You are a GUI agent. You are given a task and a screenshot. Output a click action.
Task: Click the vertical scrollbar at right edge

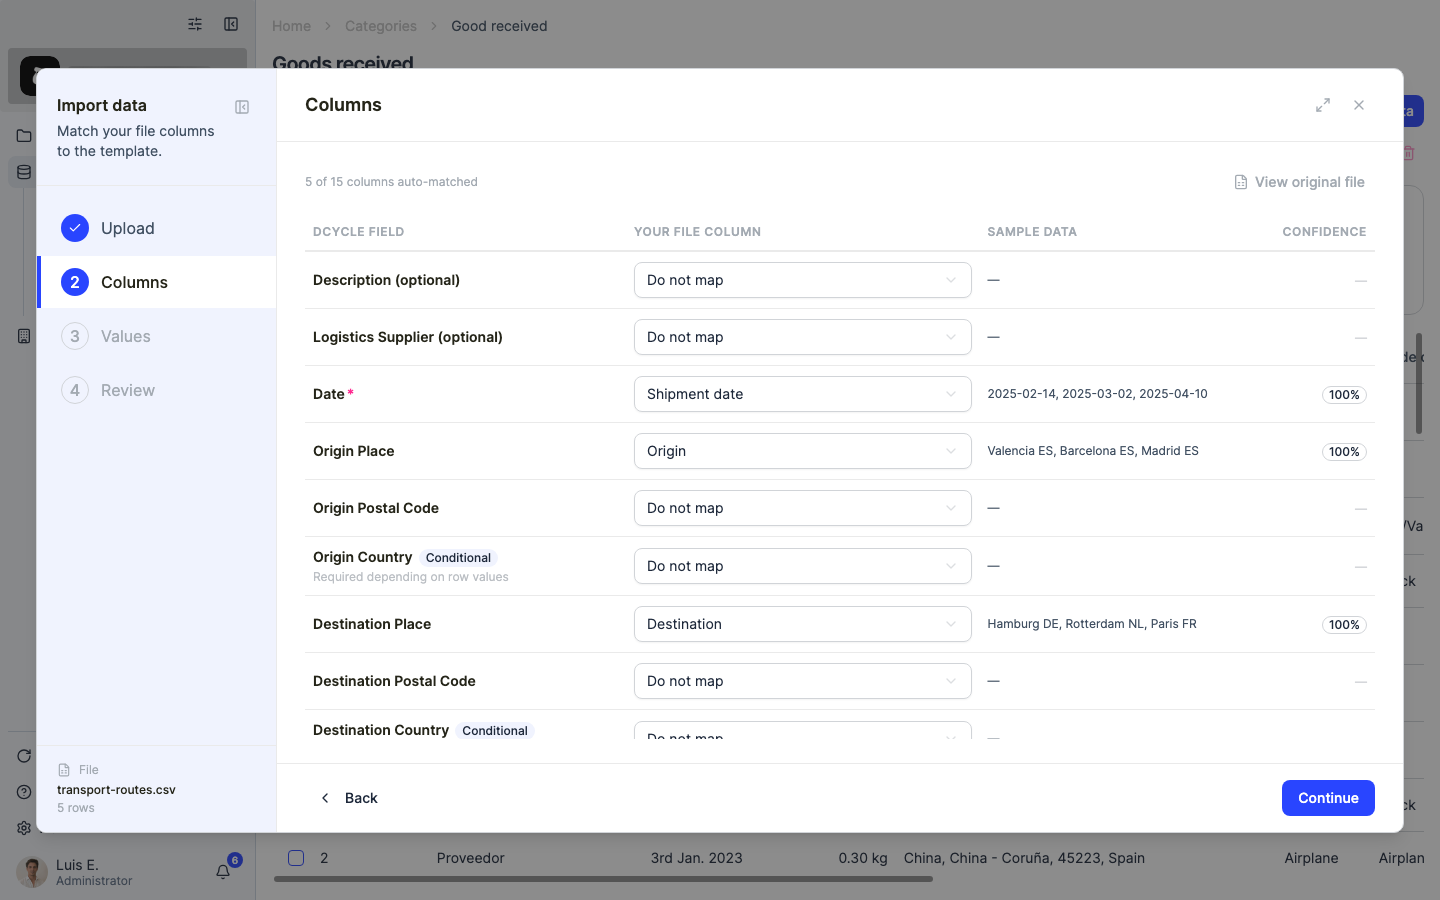pyautogui.click(x=1419, y=384)
